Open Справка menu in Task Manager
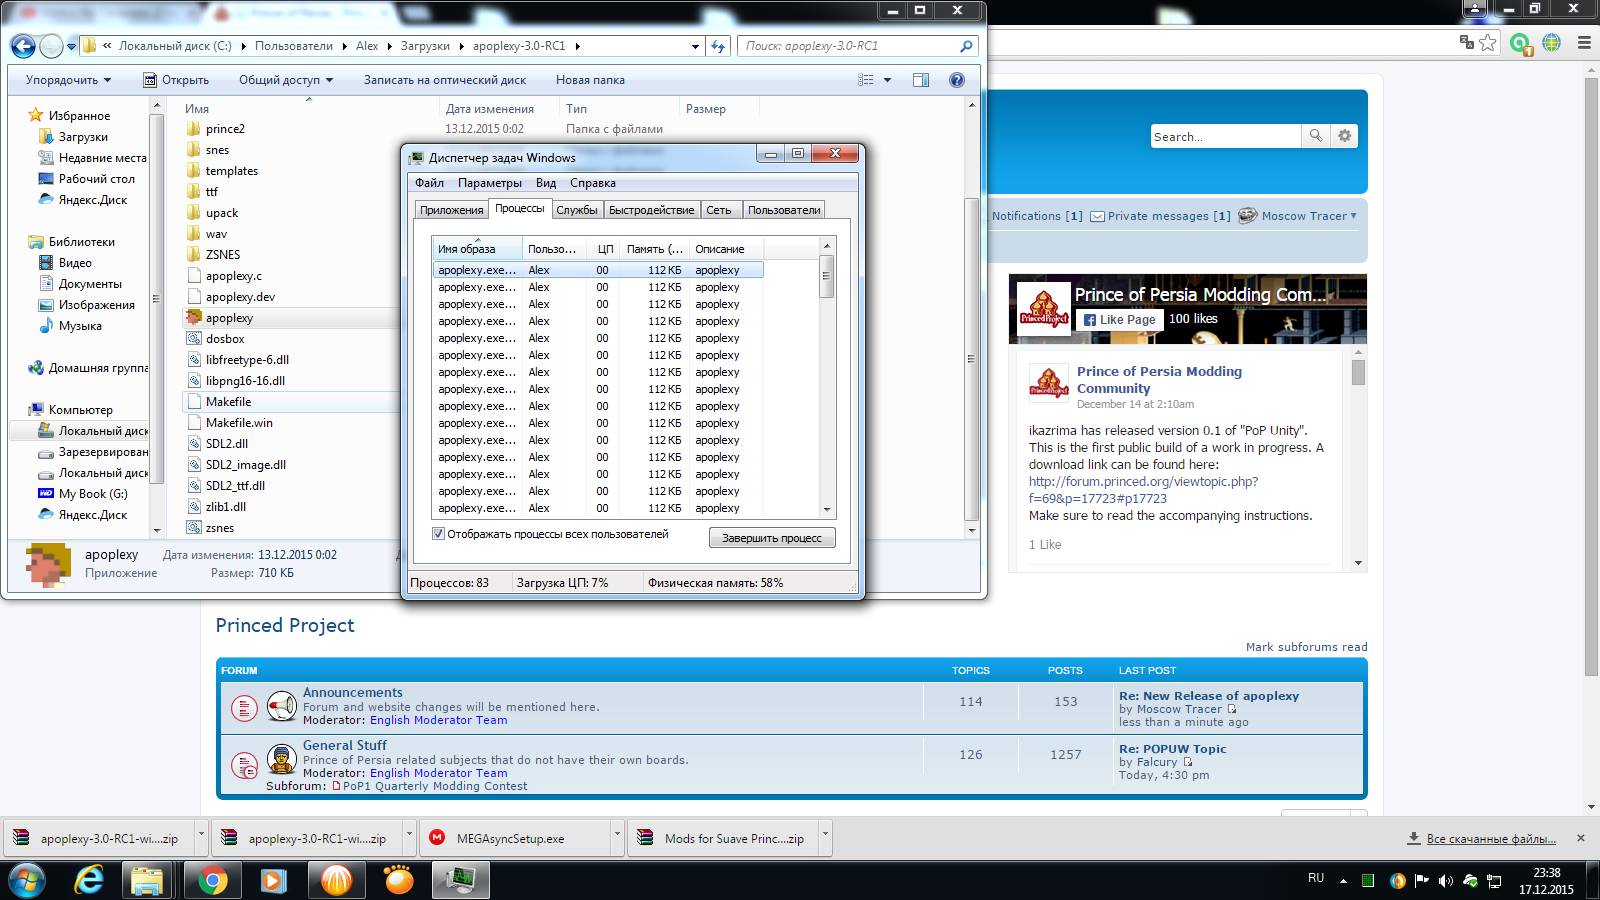Screen dimensions: 1600x900 (593, 183)
